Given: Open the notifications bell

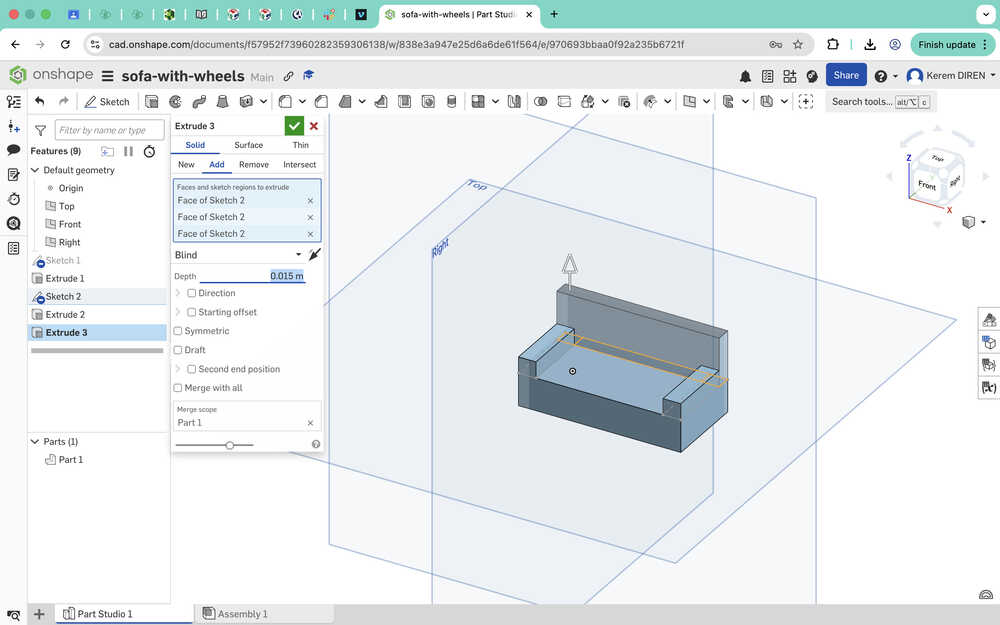Looking at the screenshot, I should tap(745, 76).
